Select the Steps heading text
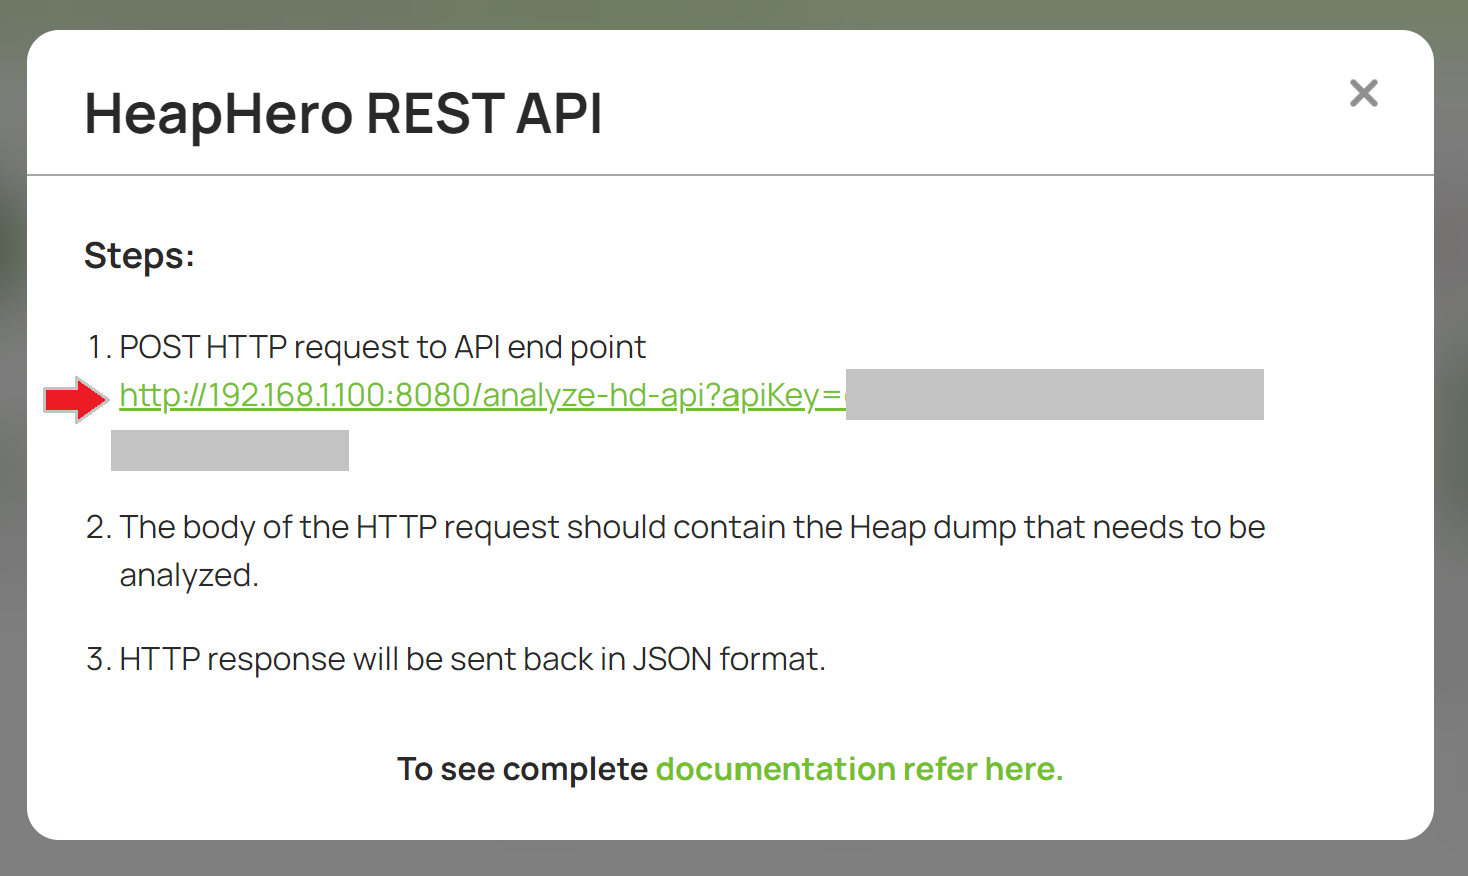This screenshot has height=876, width=1468. pyautogui.click(x=138, y=256)
